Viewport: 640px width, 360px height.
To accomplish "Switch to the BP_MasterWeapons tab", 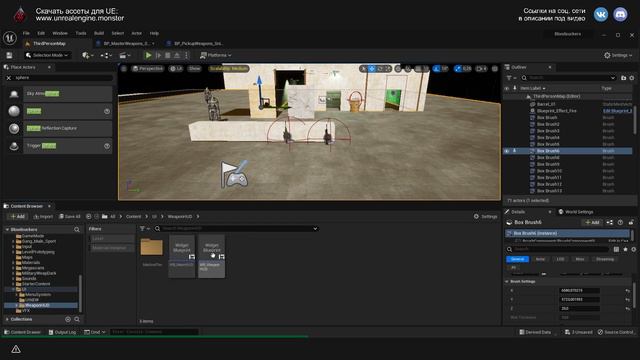I will point(125,43).
